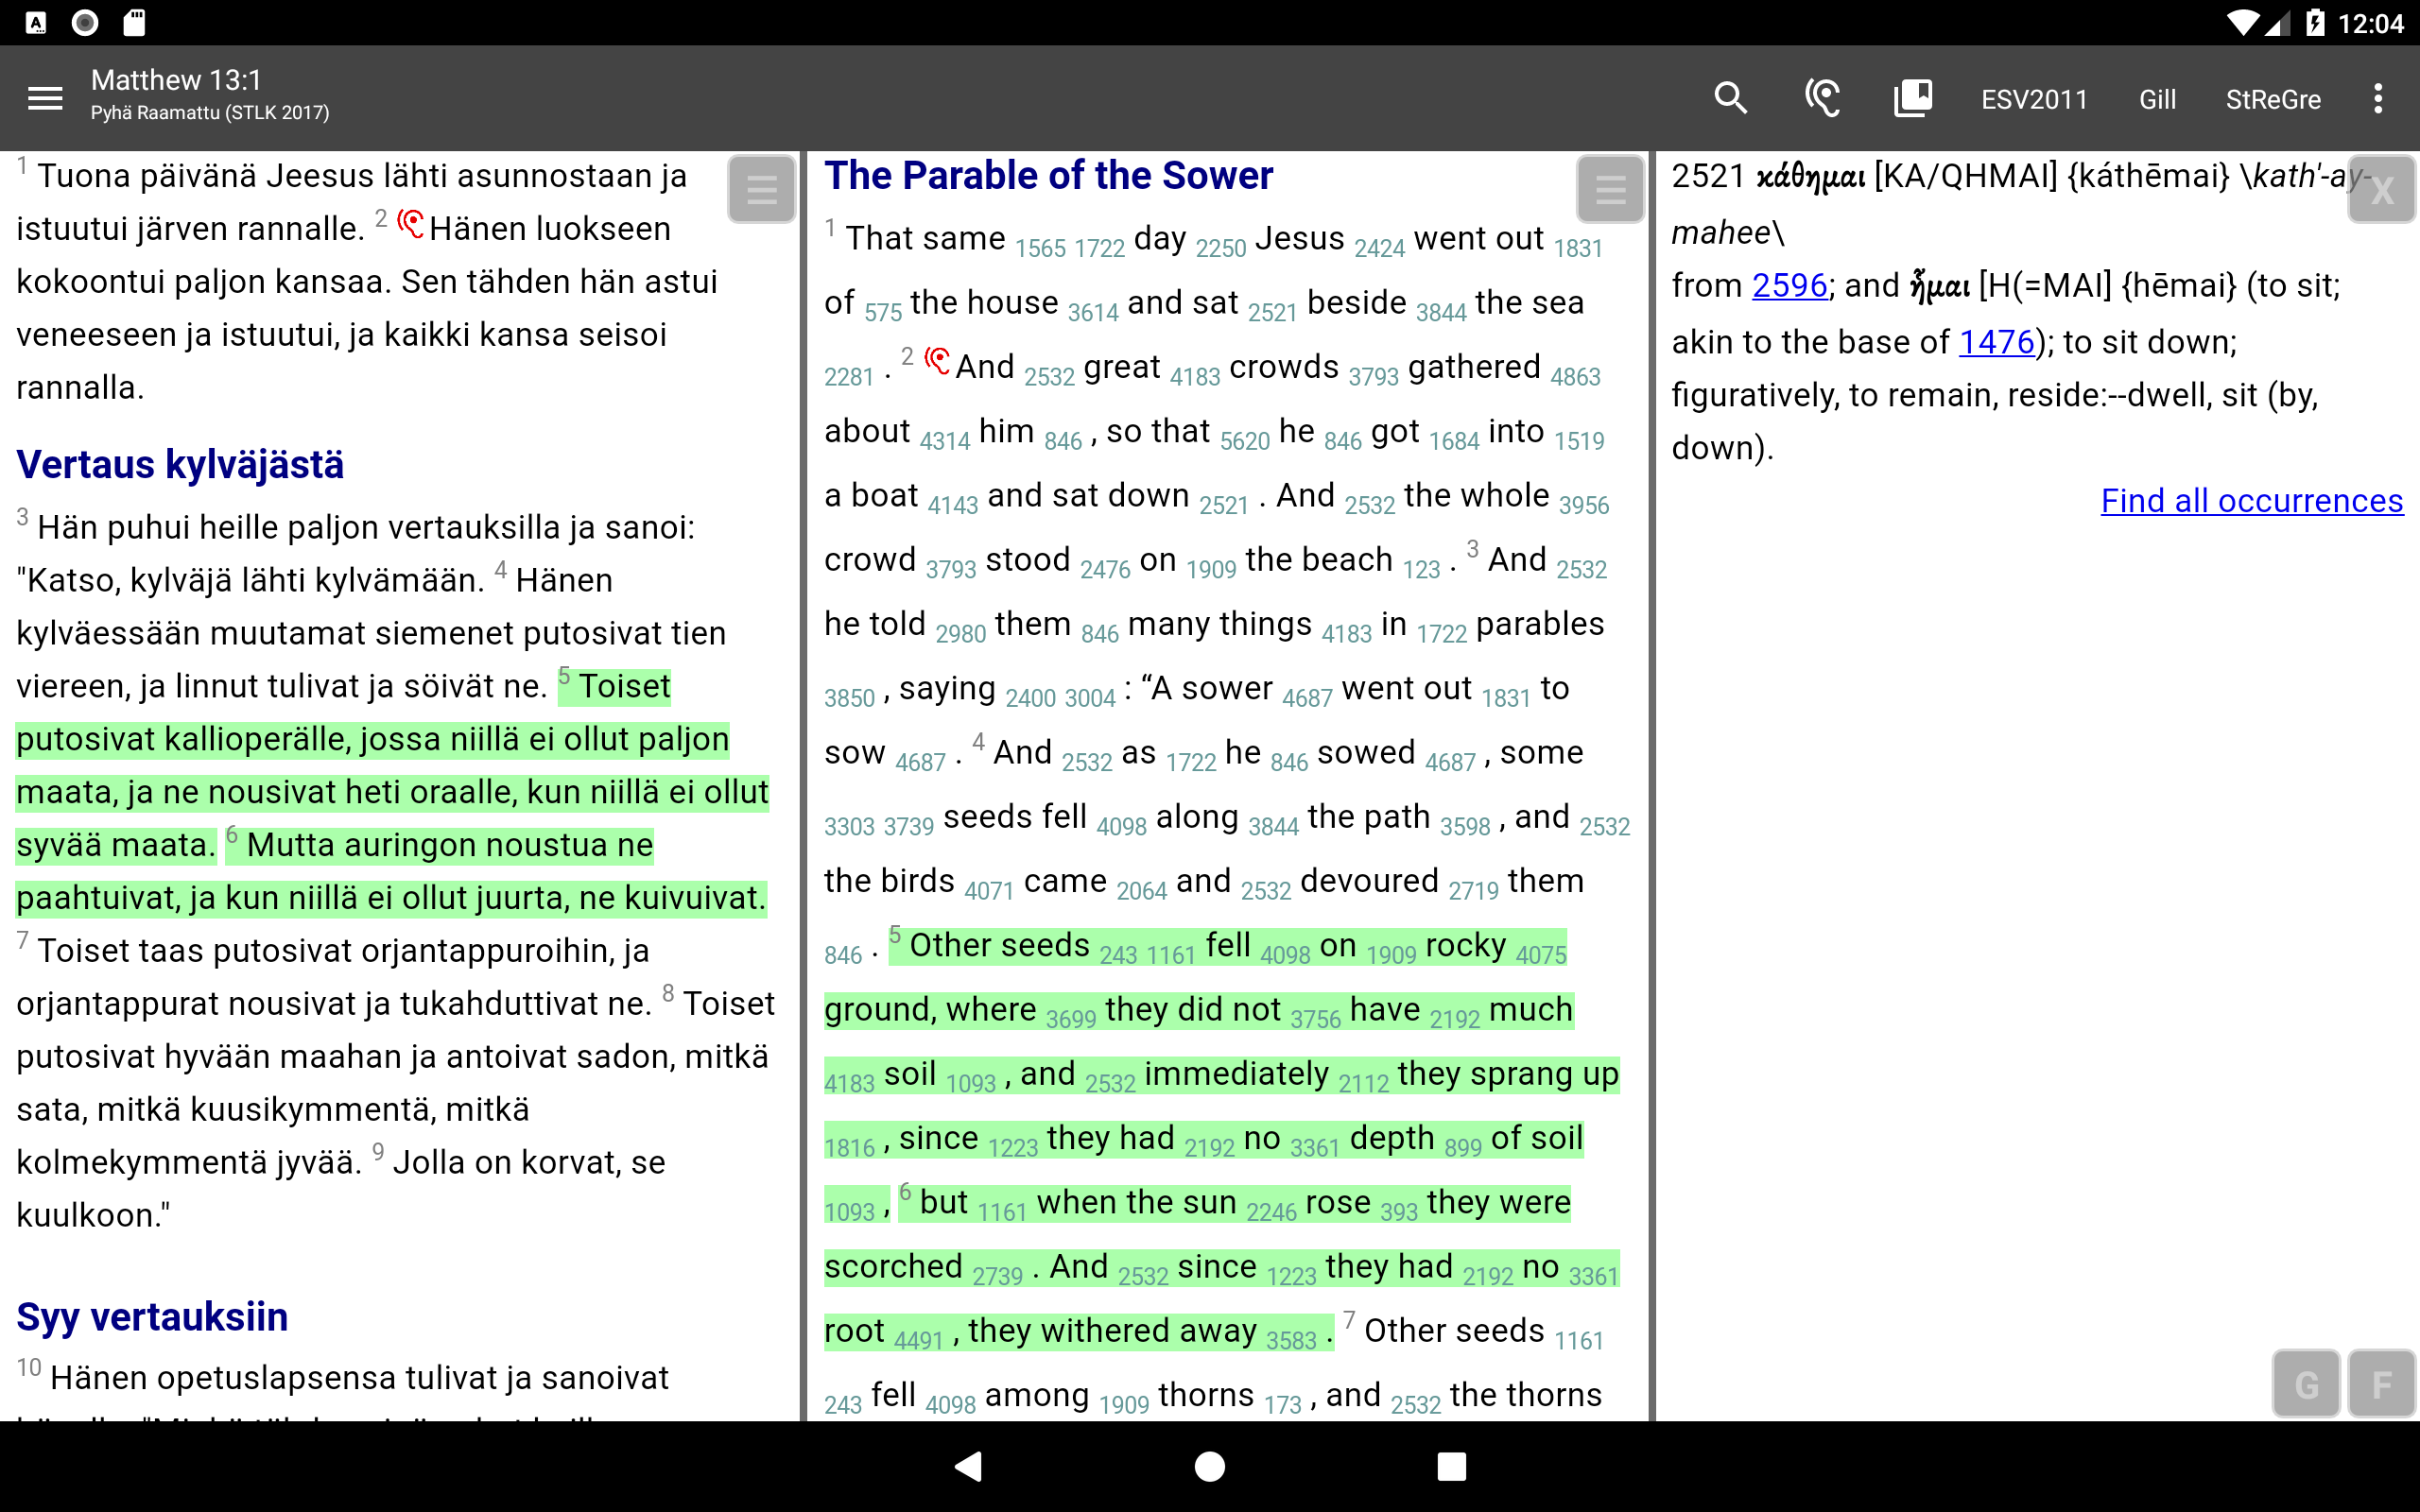Follow the Find all occurrences link
The image size is (2420, 1512).
pos(2251,500)
